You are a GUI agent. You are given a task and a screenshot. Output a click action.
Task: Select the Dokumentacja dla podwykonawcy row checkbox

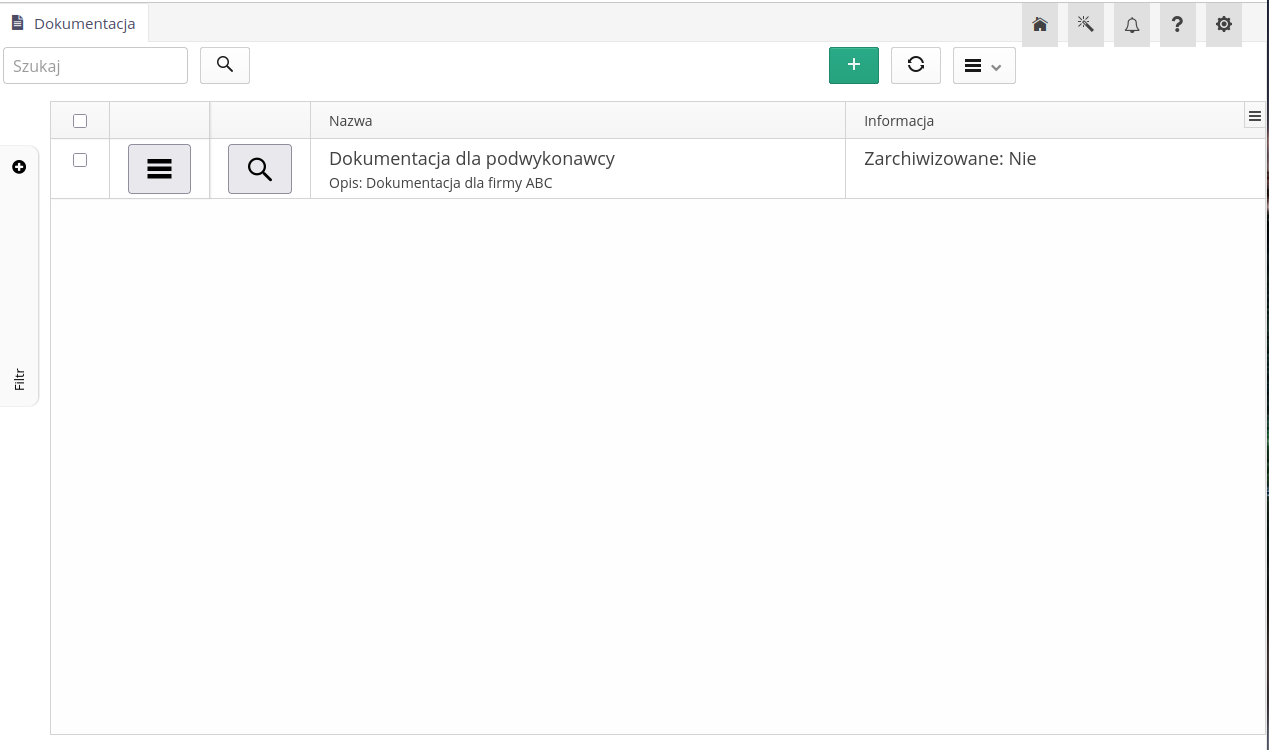(80, 160)
